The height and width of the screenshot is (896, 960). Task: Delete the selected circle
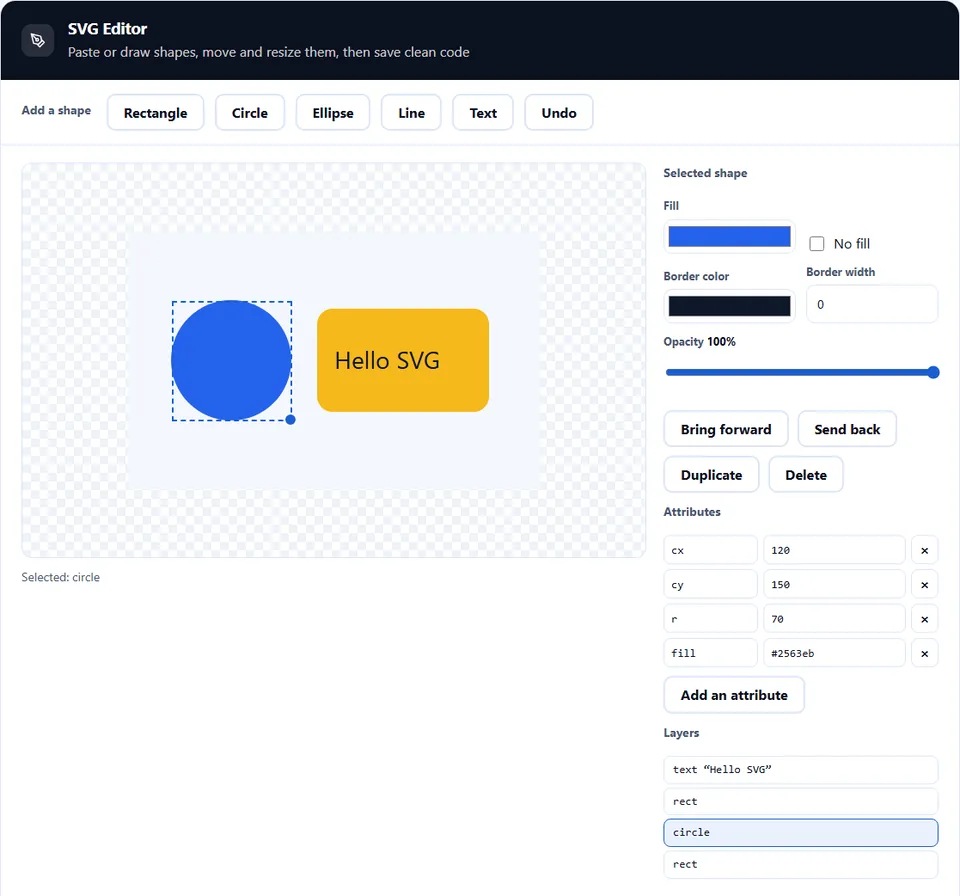click(806, 475)
